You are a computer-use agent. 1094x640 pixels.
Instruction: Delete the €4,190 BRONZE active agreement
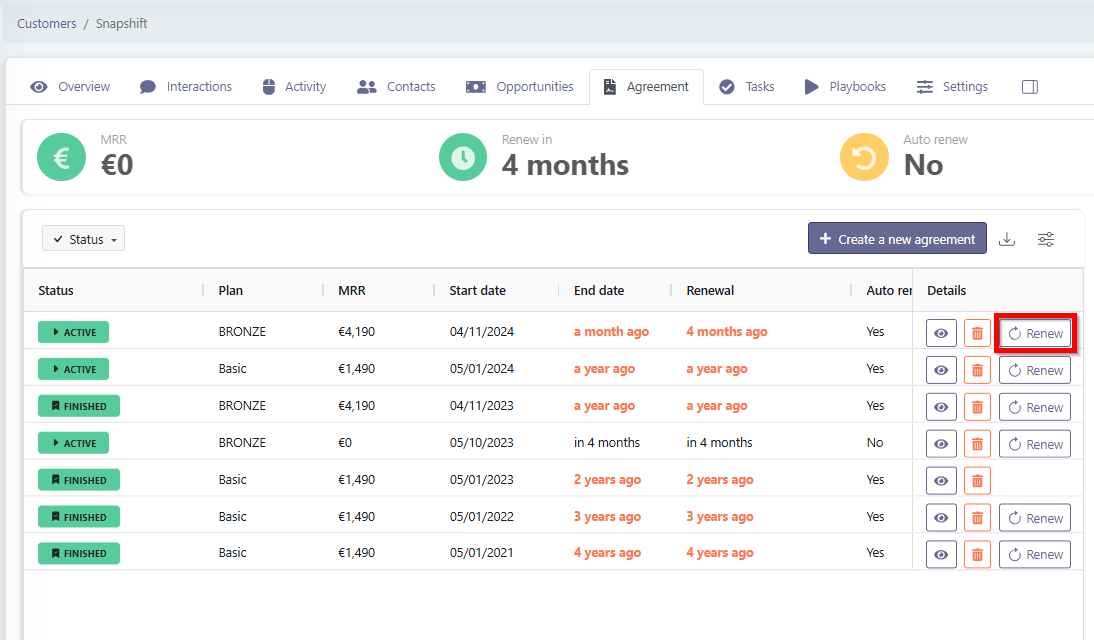[977, 333]
